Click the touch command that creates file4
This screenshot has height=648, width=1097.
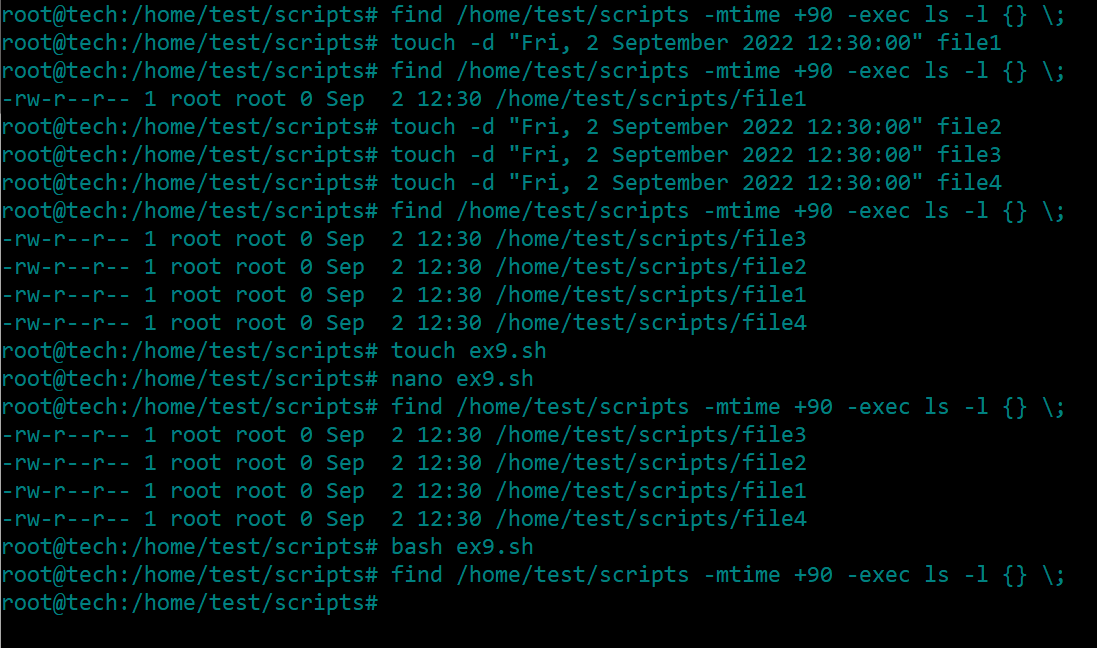696,183
